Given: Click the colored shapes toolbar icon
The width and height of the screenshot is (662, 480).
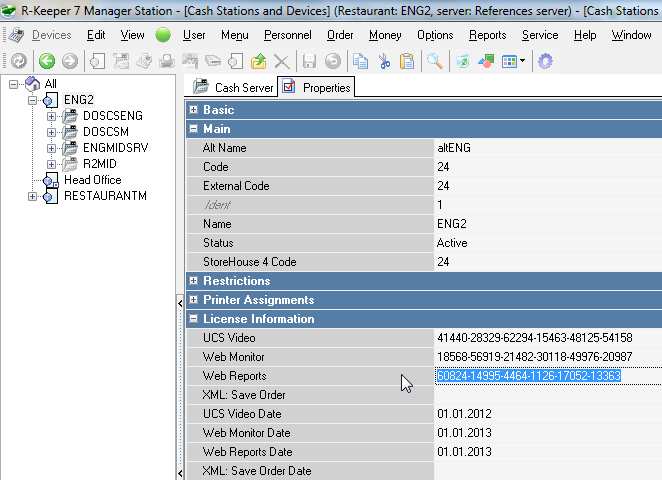Looking at the screenshot, I should 486,61.
